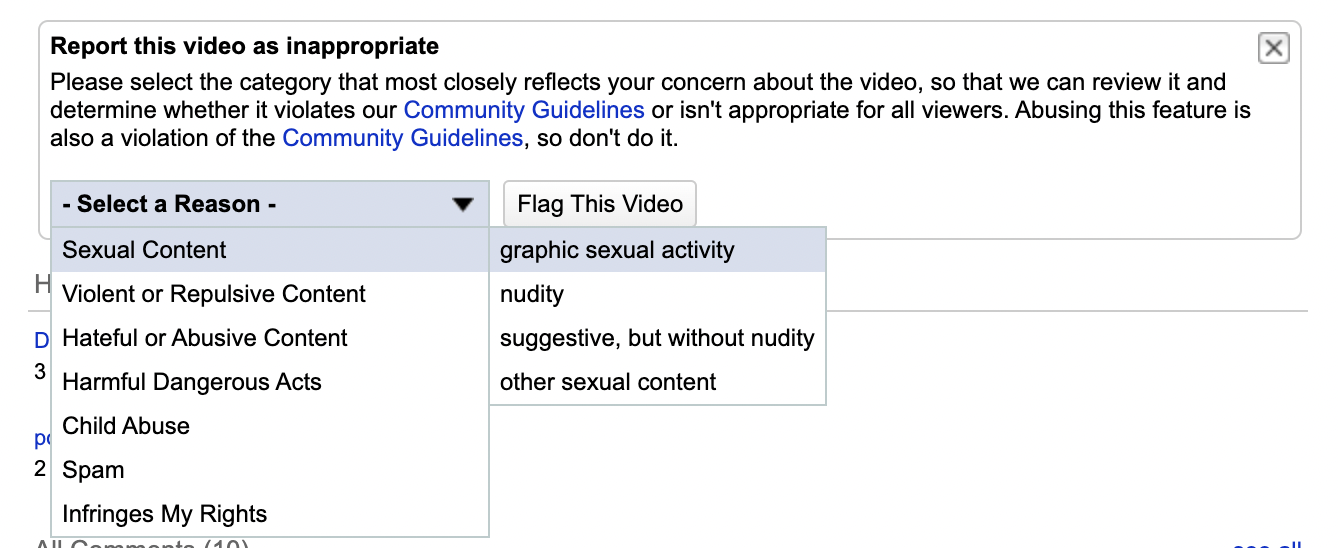Click the dropdown arrow triangle
The image size is (1338, 548).
pos(462,205)
